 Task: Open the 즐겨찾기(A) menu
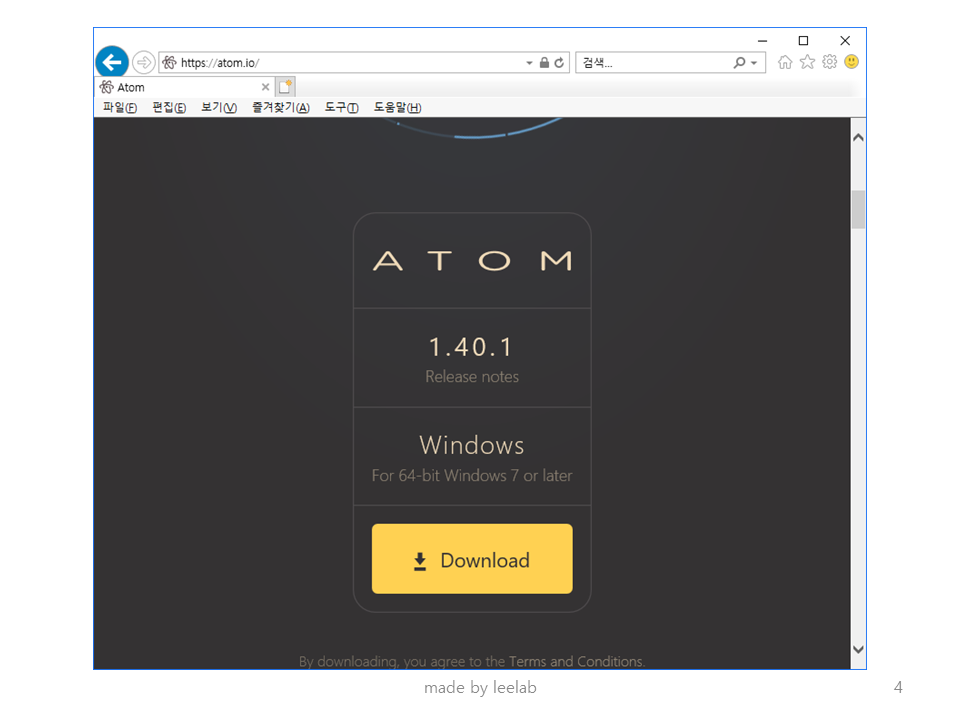[280, 107]
